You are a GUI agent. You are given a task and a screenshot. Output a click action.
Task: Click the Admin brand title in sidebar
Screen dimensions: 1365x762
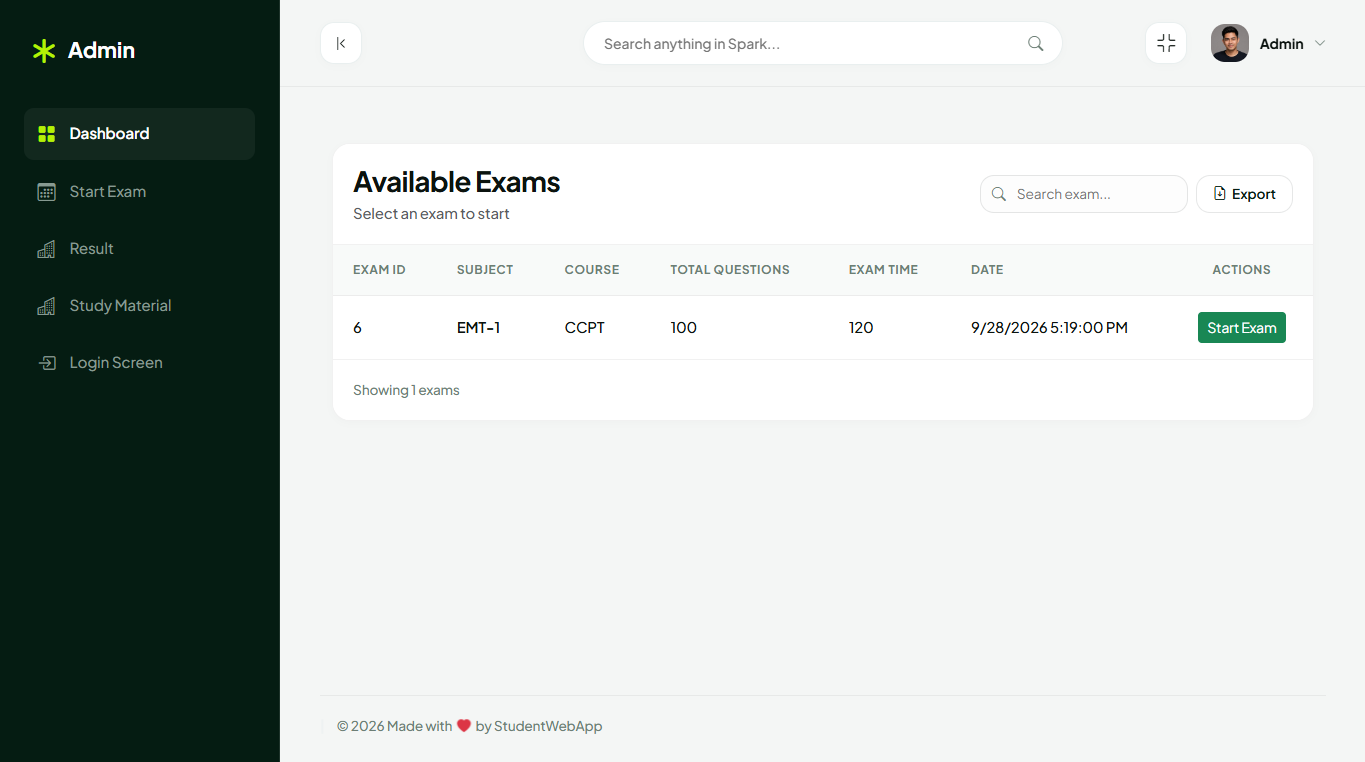[x=101, y=51]
